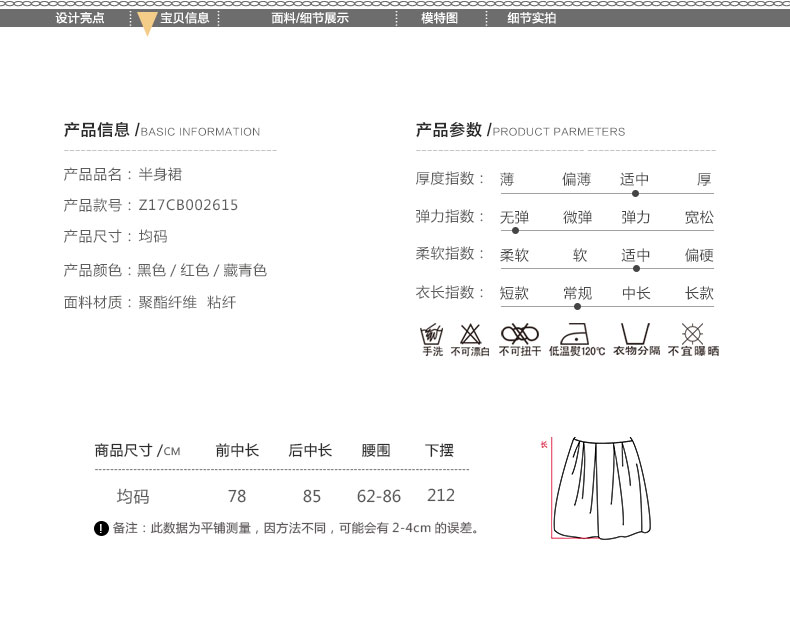Screen dimensions: 790x617
Task: Click the hem value 212
Action: pos(441,495)
